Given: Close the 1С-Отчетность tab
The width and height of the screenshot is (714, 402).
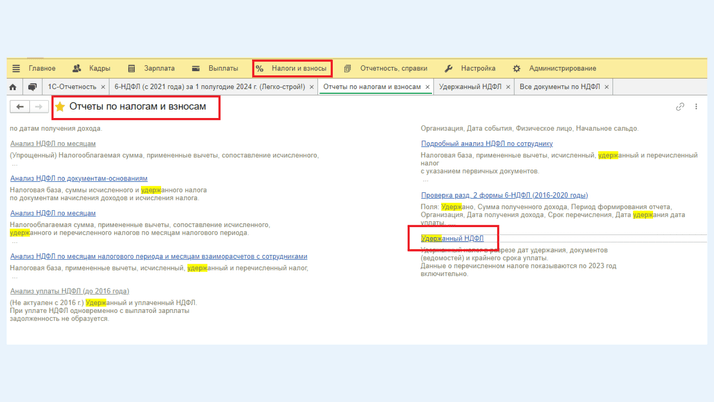Looking at the screenshot, I should click(103, 87).
